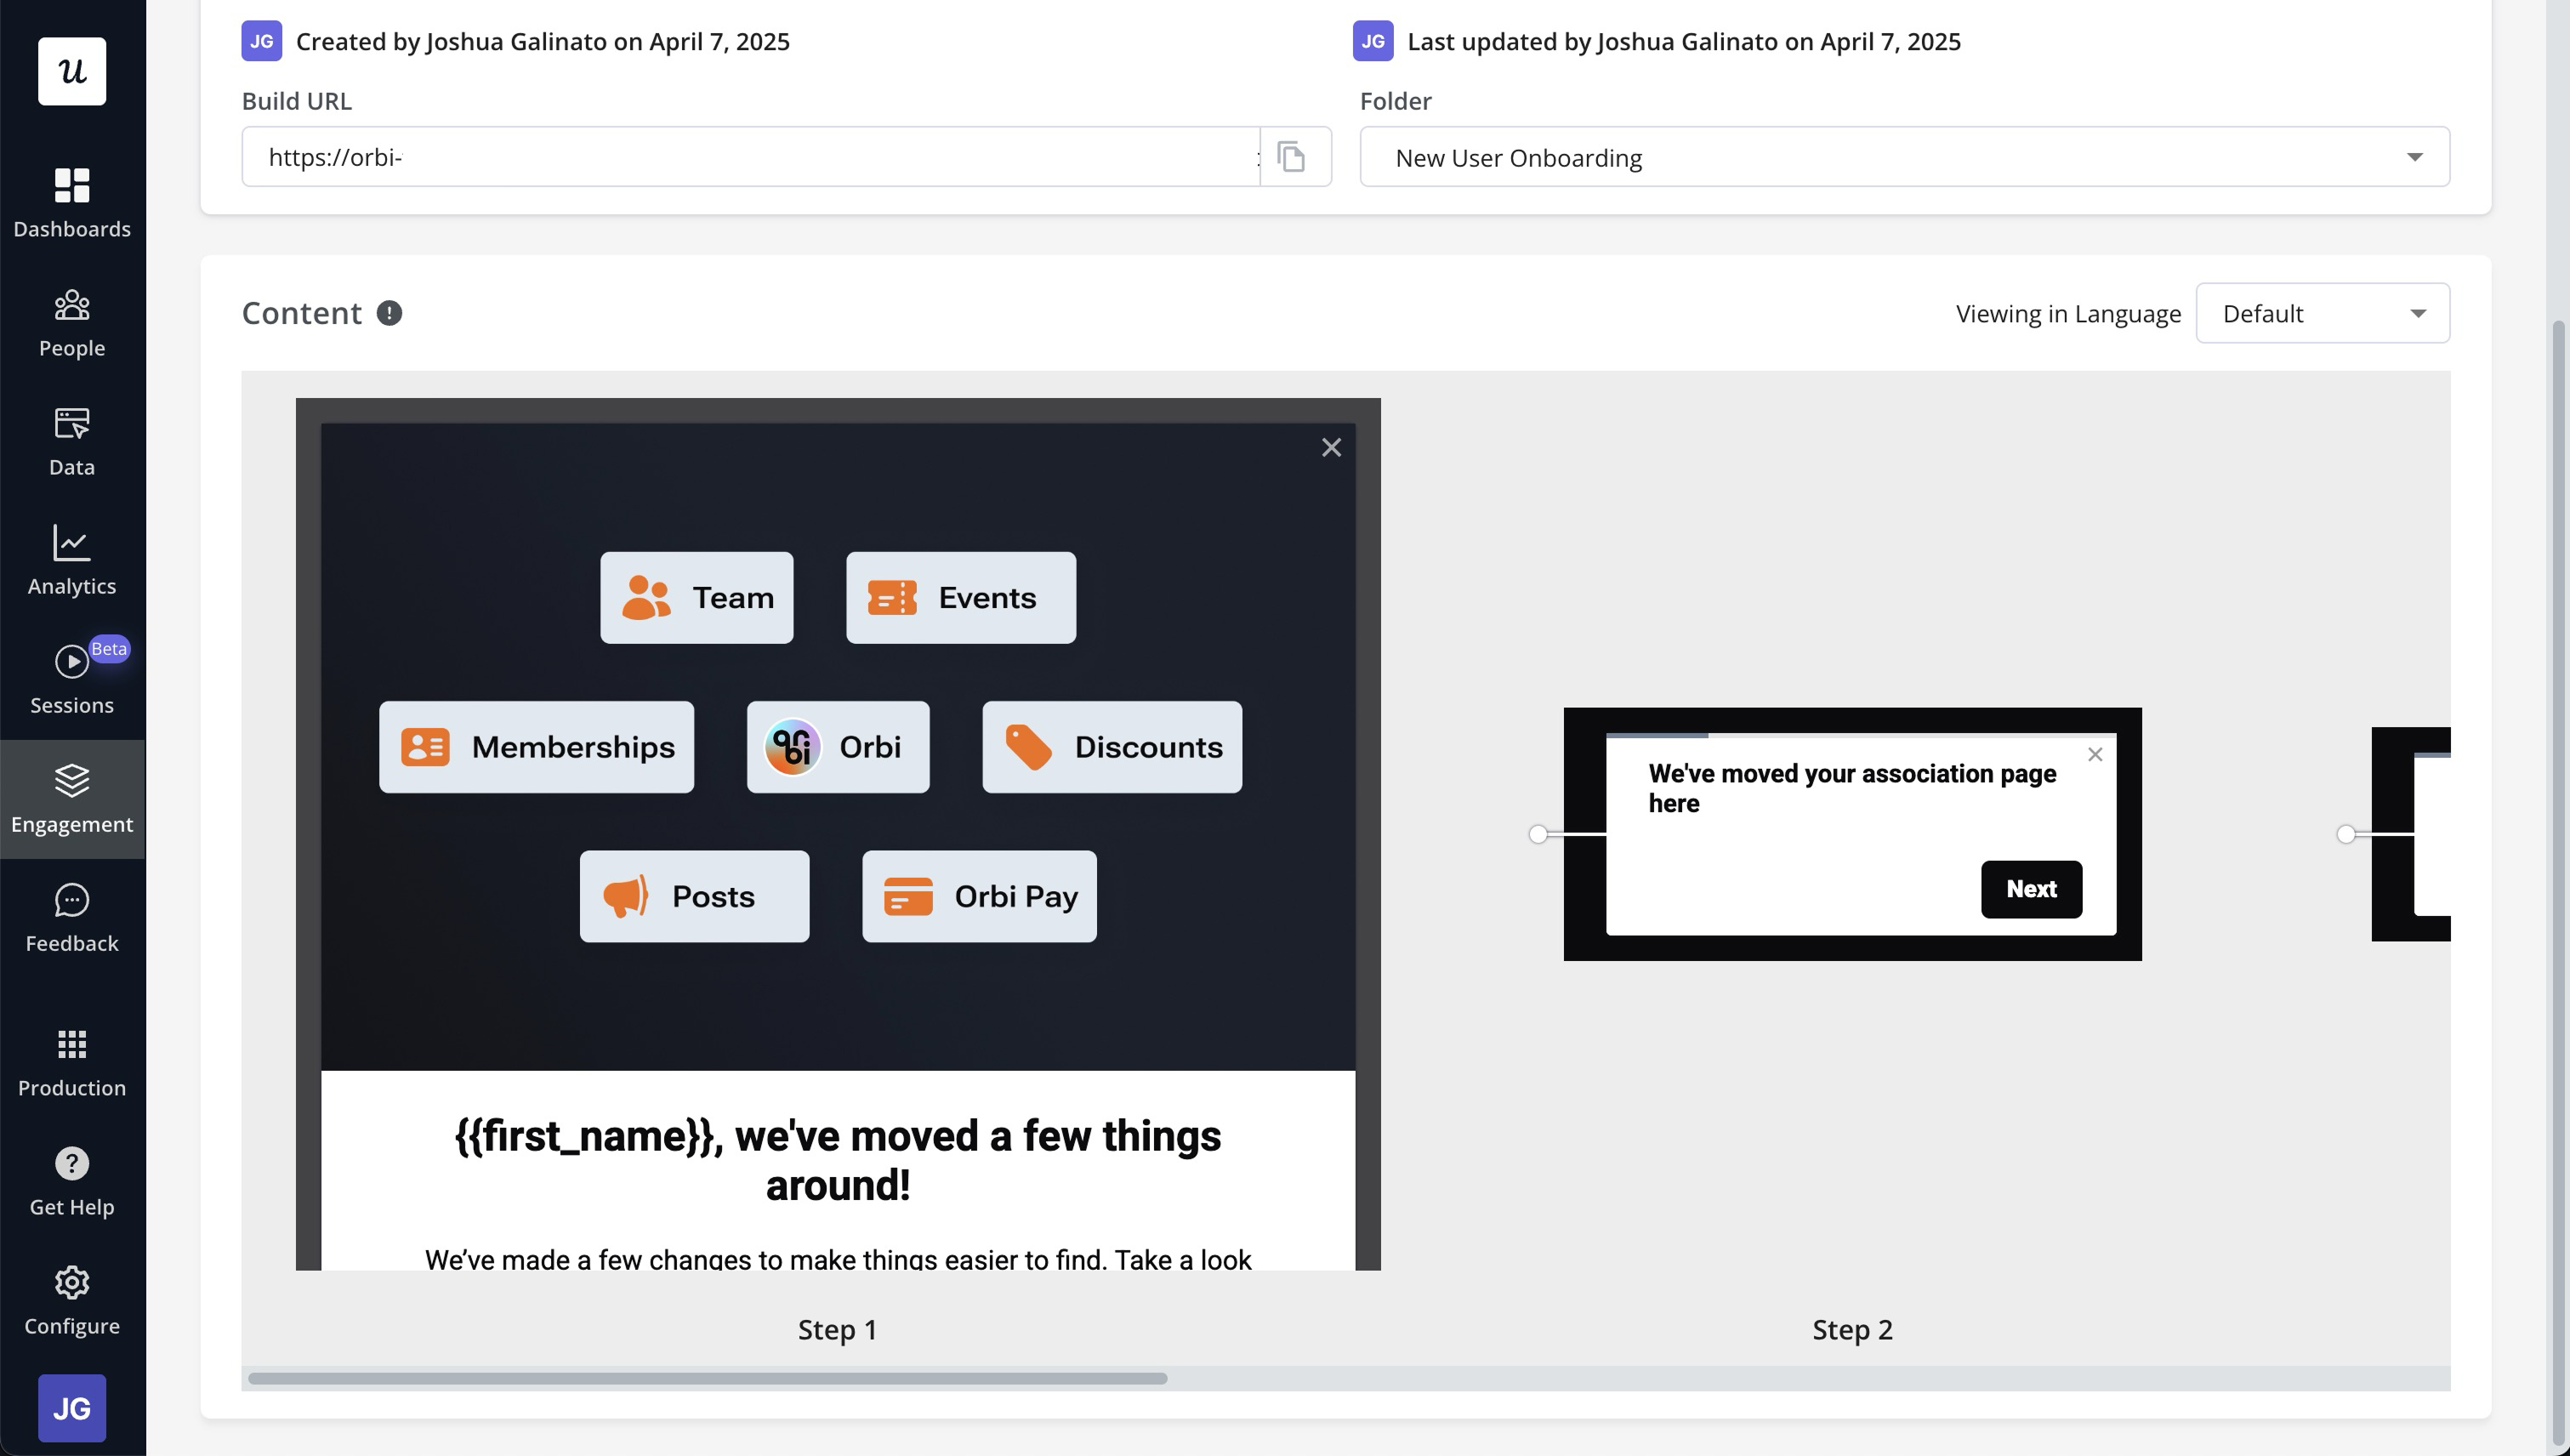Screen dimensions: 2570x1456
Task: Click the Orbi Pay tile in preview
Action: (x=980, y=896)
